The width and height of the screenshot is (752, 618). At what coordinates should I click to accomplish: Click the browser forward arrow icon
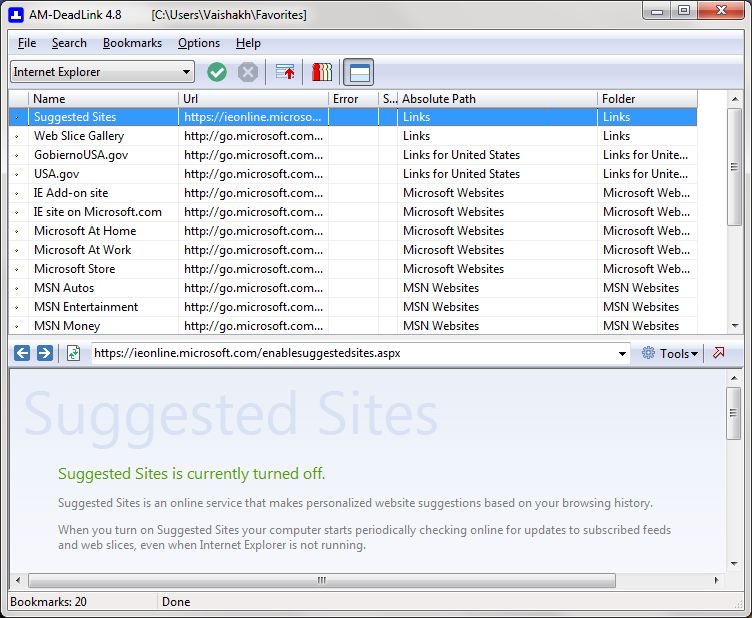click(45, 353)
